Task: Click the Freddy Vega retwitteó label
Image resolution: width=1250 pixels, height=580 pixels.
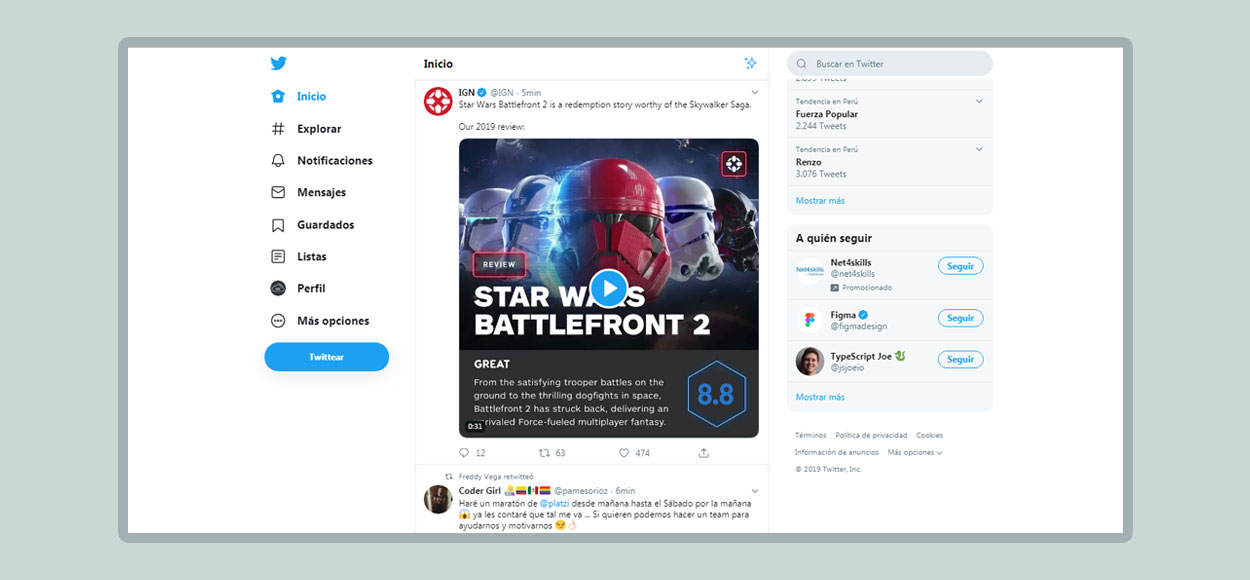Action: tap(496, 477)
